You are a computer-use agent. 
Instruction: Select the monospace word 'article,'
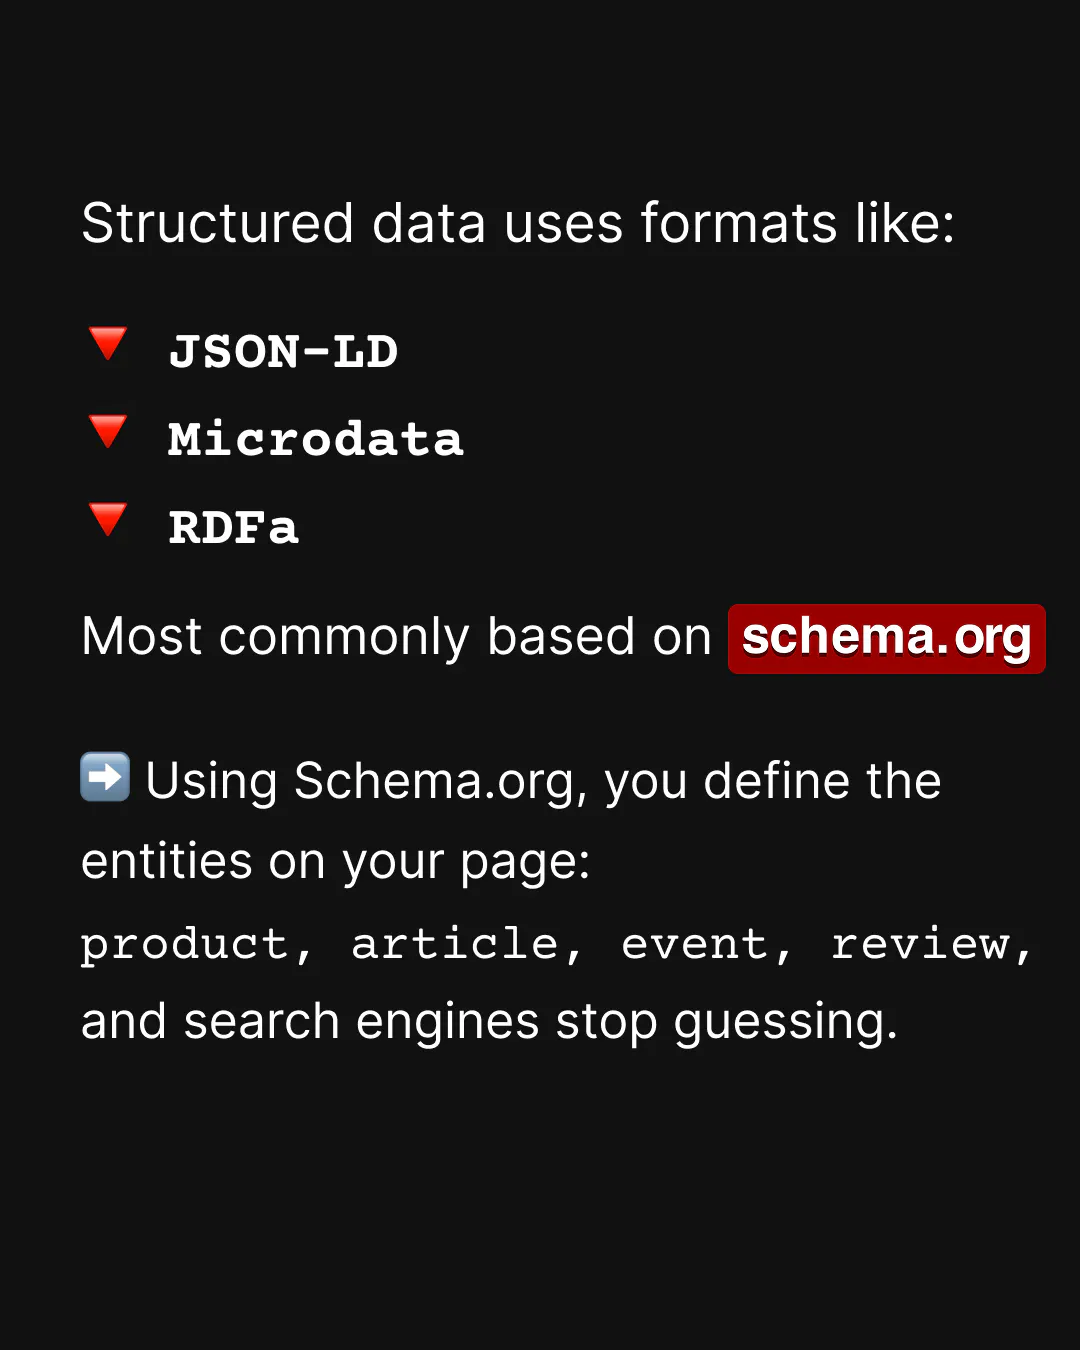pyautogui.click(x=467, y=944)
